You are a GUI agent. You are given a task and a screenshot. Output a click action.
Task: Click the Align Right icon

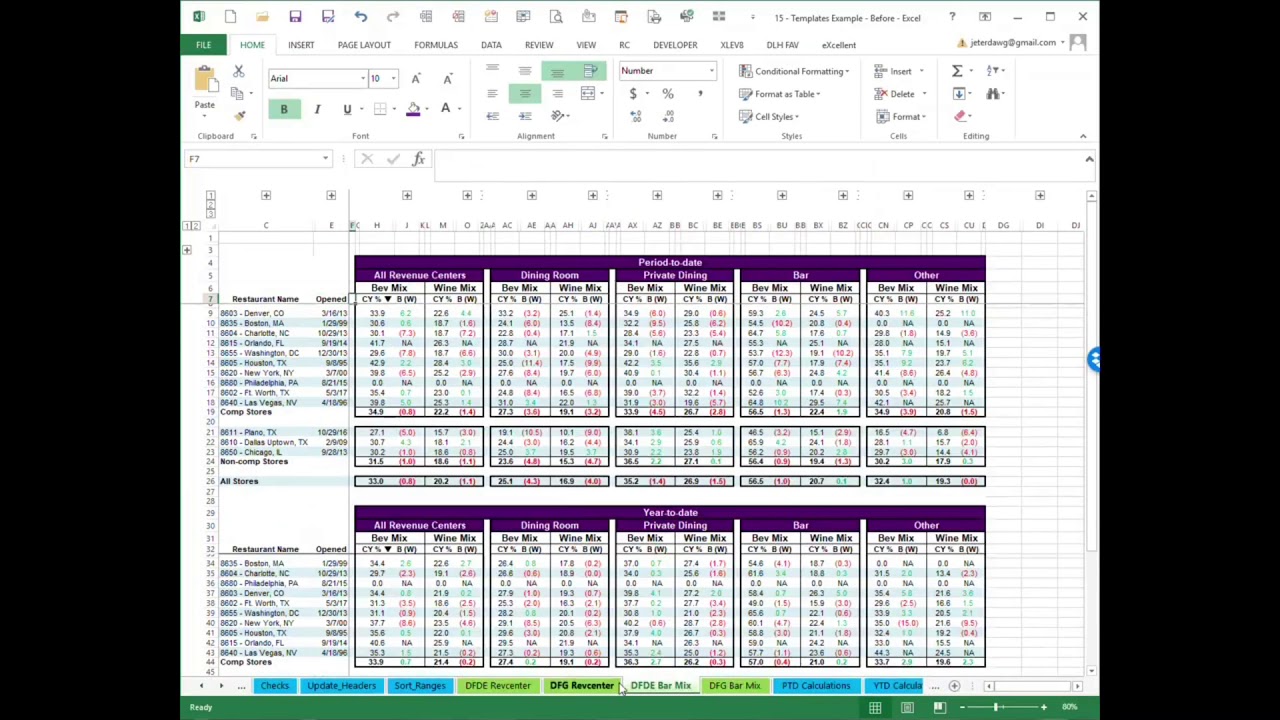point(557,93)
